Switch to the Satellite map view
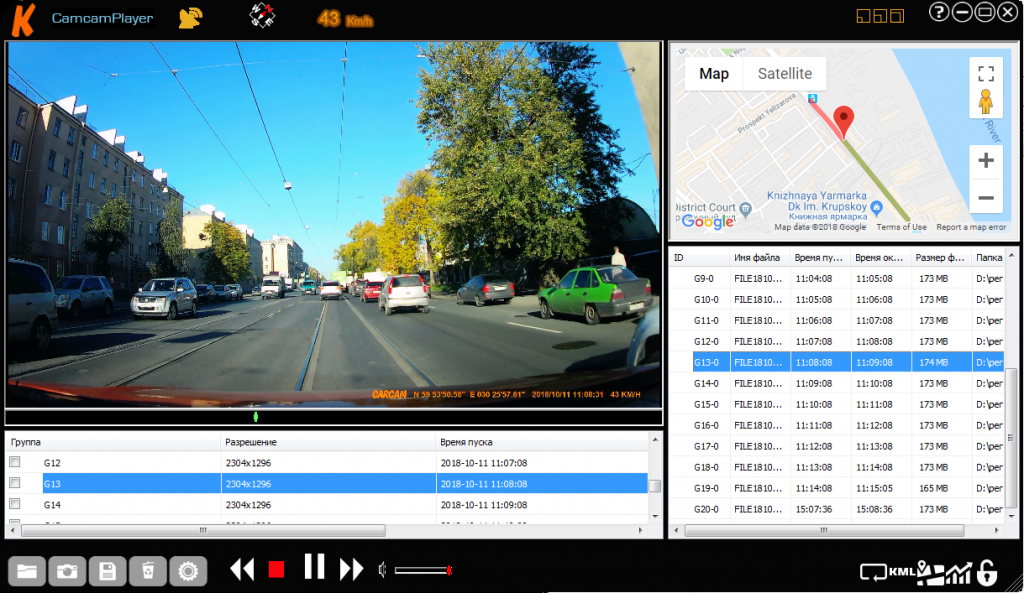This screenshot has height=593, width=1024. point(784,73)
